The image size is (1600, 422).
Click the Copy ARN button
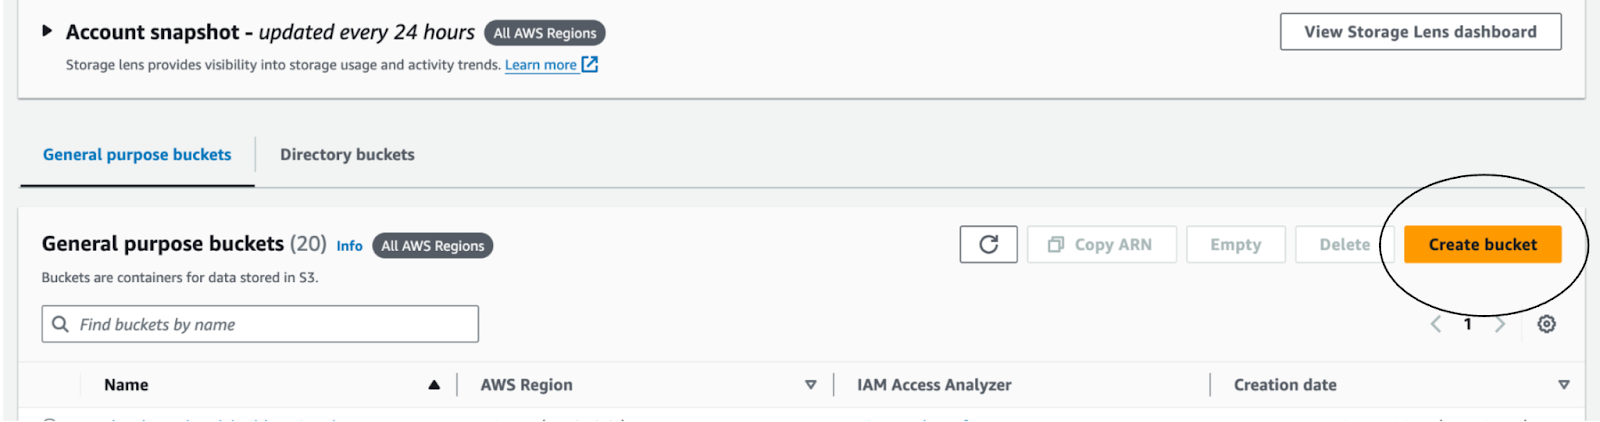click(x=1101, y=245)
